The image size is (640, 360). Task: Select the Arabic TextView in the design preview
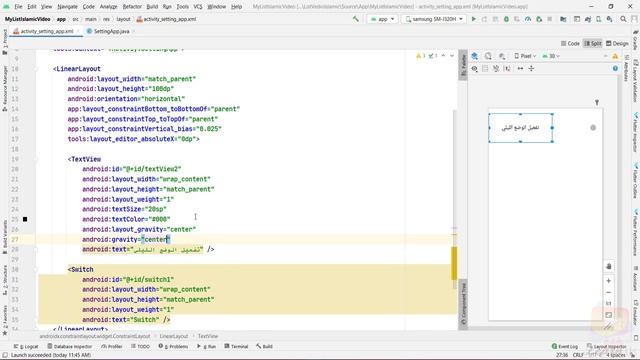point(520,128)
